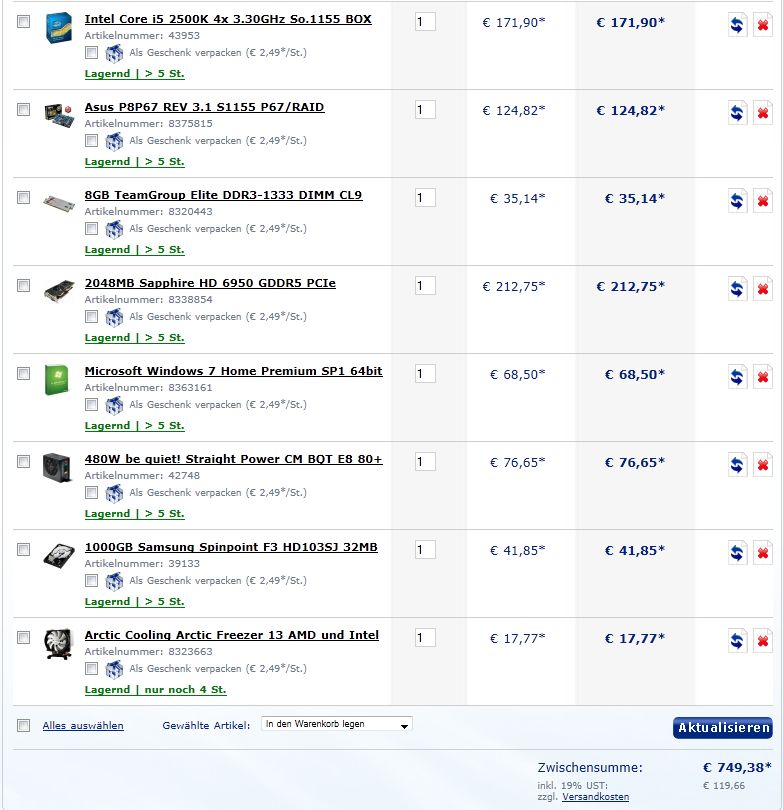Click quantity field of TeamGroup Elite RAM
The width and height of the screenshot is (783, 810).
tap(425, 197)
